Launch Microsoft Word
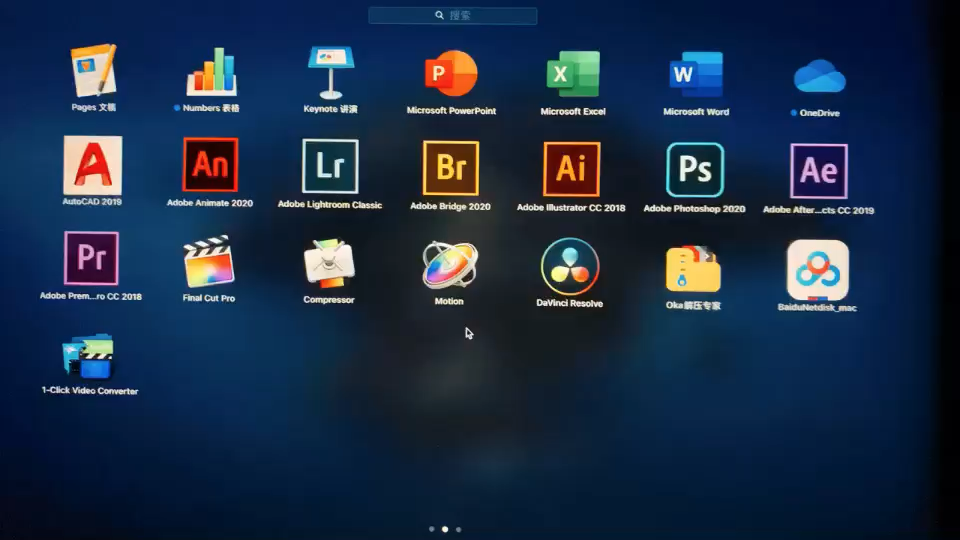 696,75
